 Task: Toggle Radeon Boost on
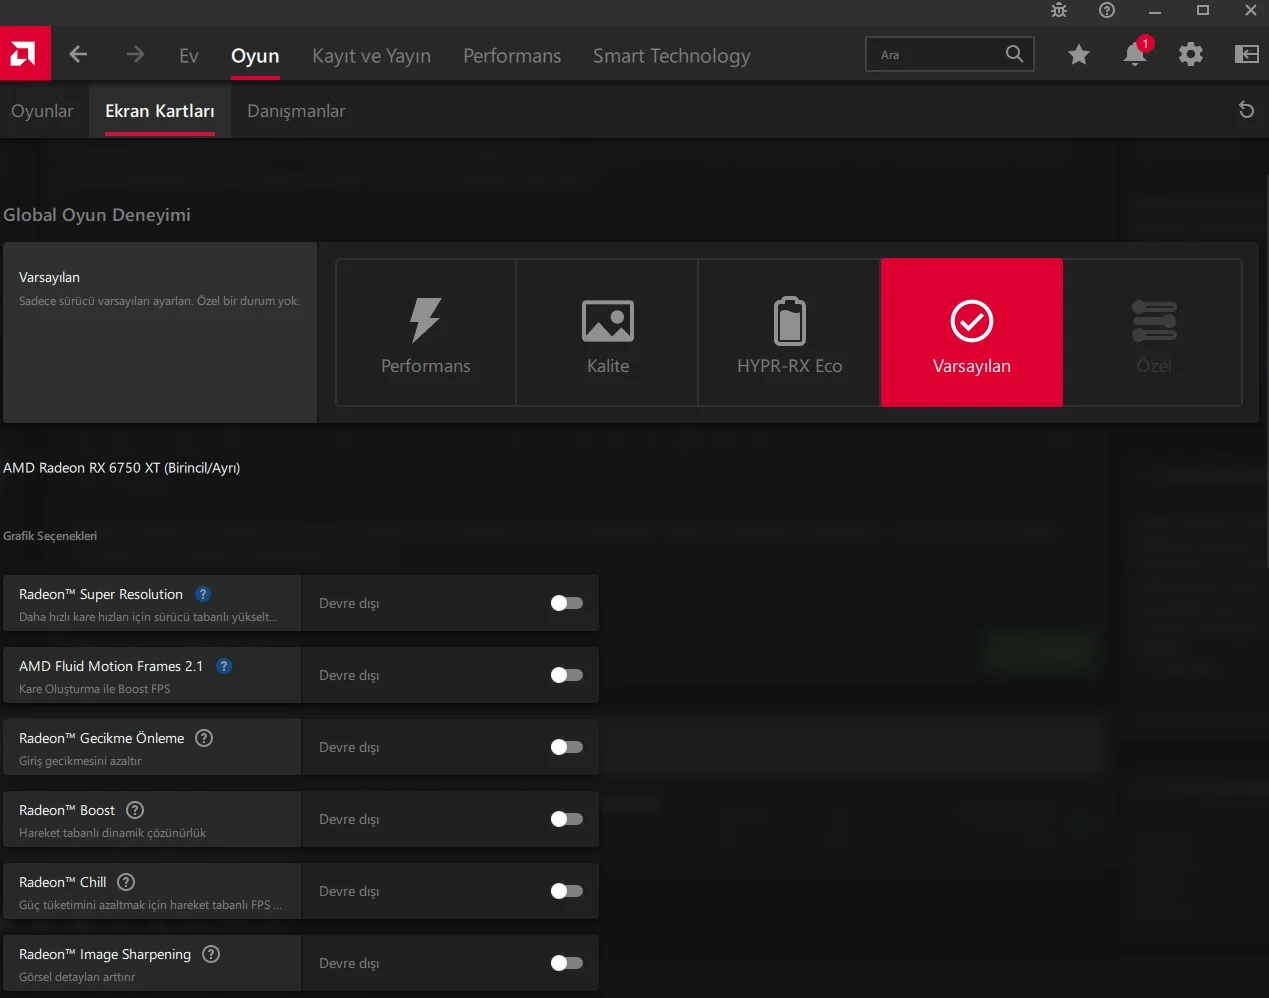coord(566,819)
